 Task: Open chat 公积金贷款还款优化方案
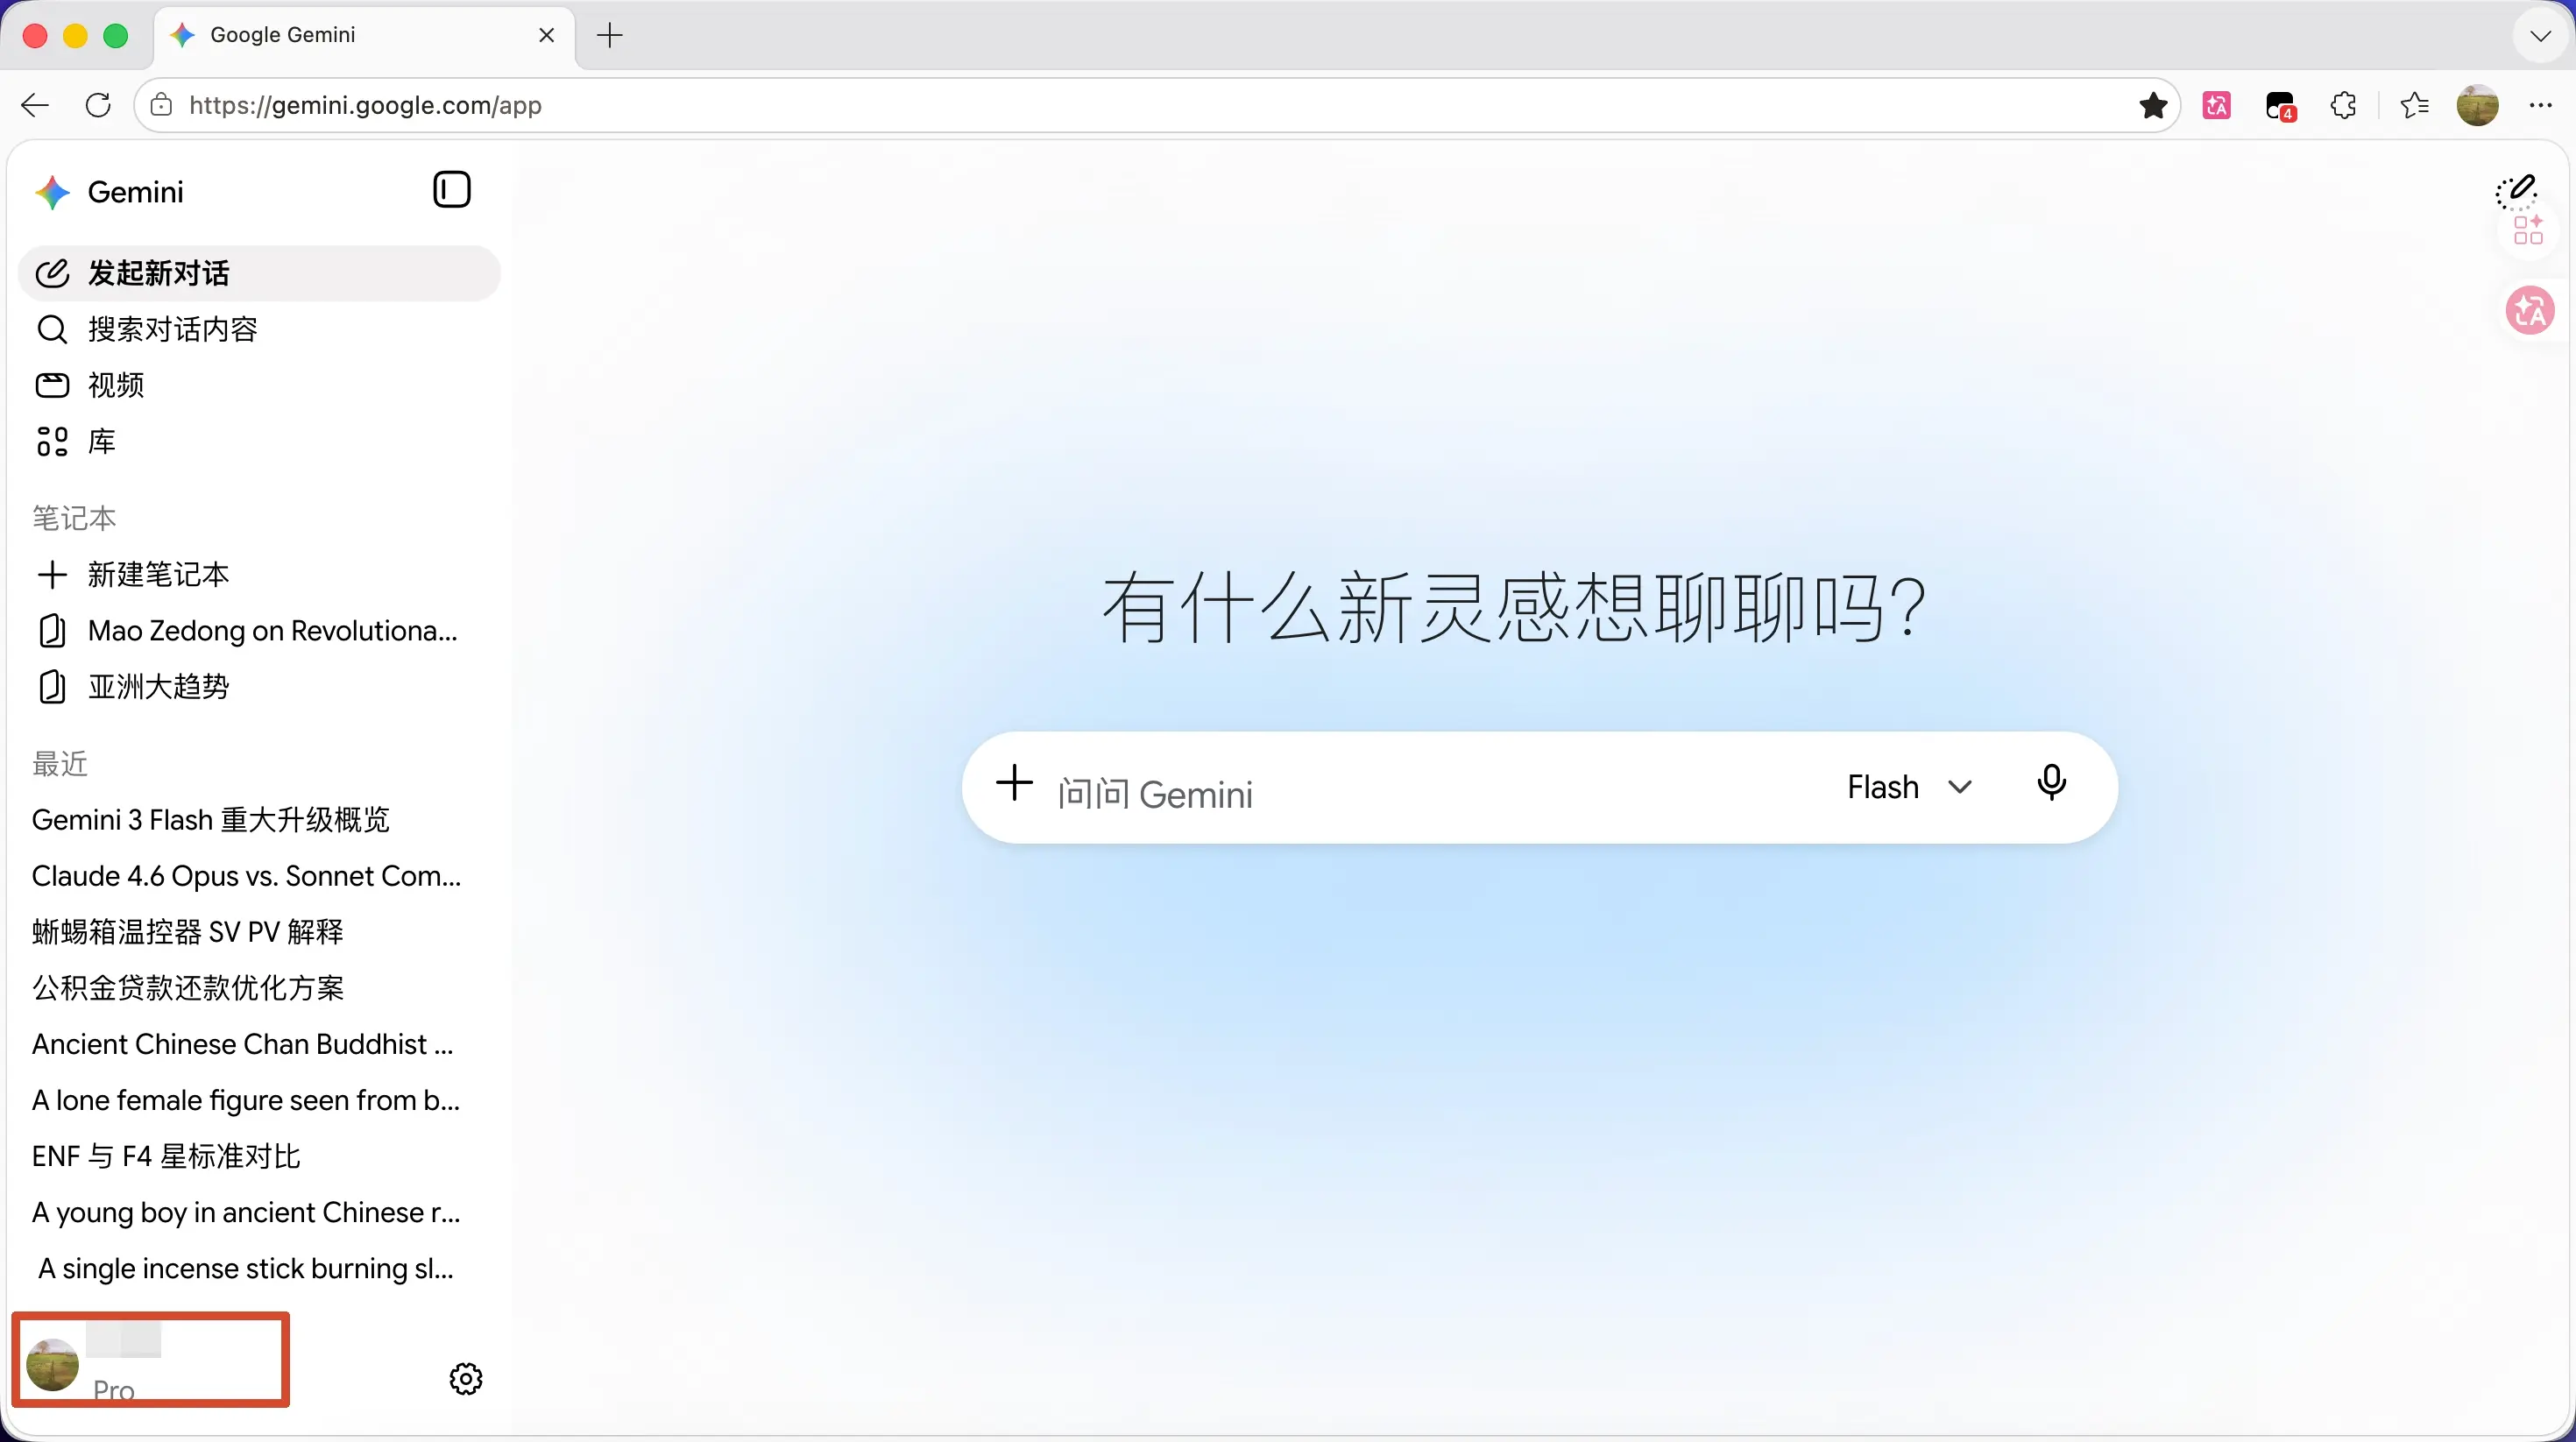coord(259,988)
